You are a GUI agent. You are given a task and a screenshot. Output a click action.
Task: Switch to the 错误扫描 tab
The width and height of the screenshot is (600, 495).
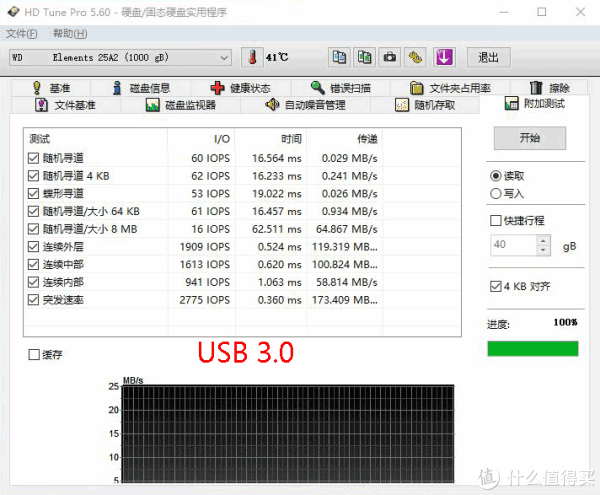341,88
